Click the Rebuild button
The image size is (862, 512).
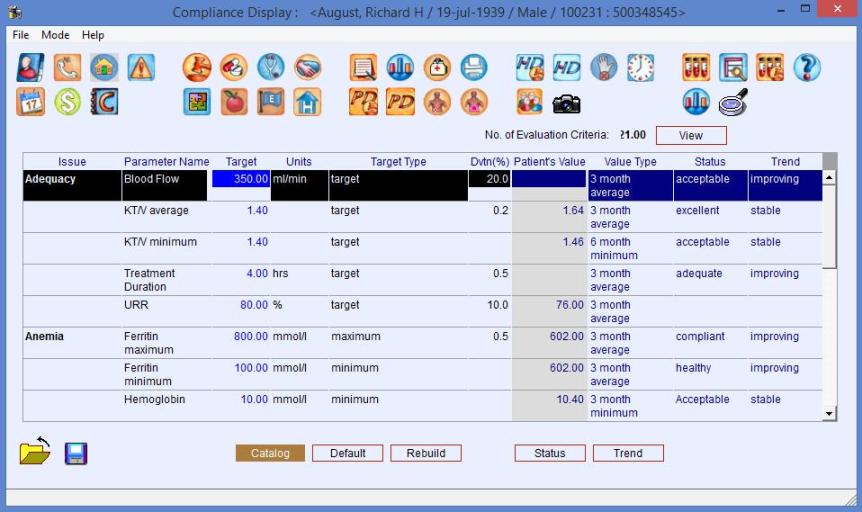coord(426,453)
